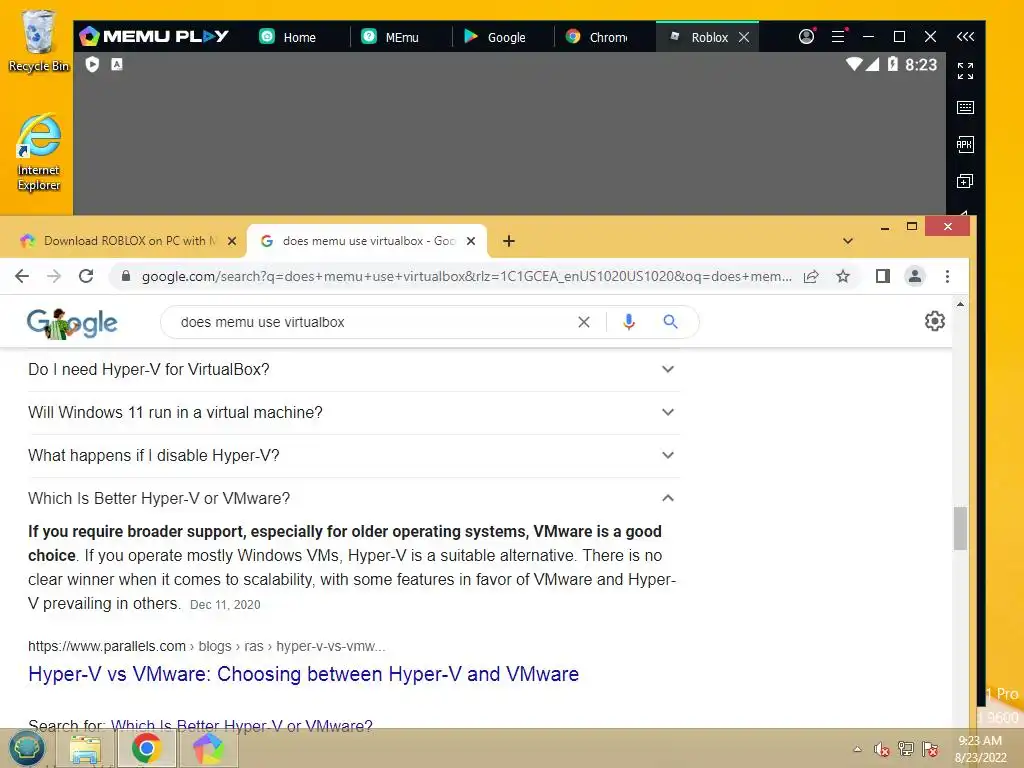Click network icon in system tray
This screenshot has height=768, width=1024.
click(x=906, y=749)
